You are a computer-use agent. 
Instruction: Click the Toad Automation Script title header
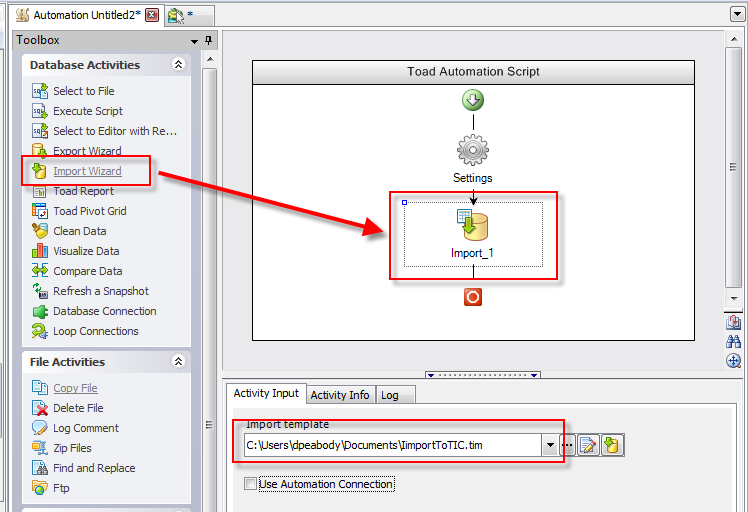tap(473, 72)
